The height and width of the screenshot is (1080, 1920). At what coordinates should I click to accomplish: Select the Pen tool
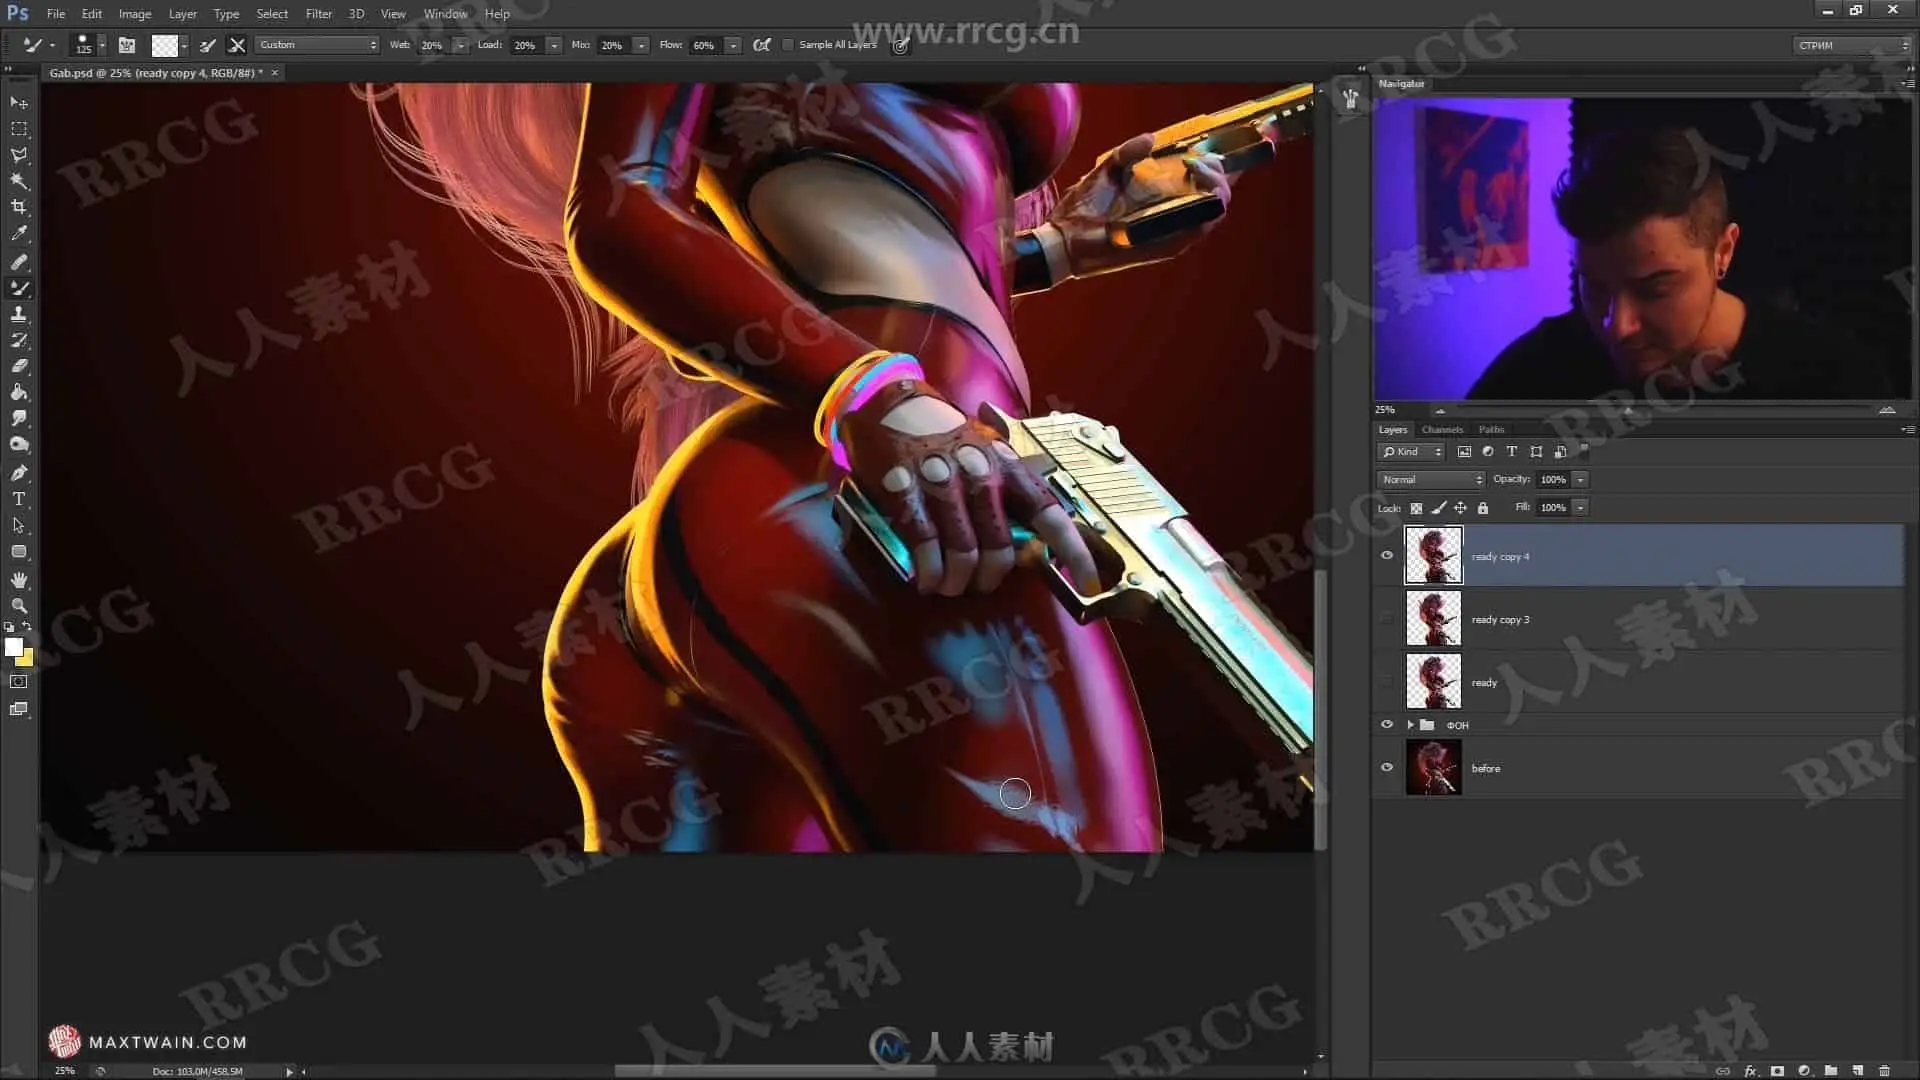coord(19,473)
